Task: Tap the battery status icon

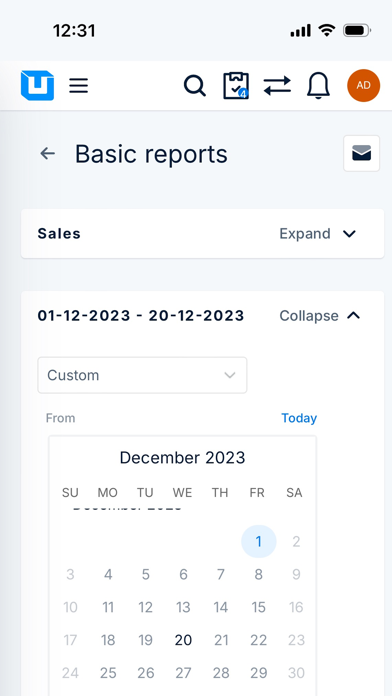Action: [357, 31]
